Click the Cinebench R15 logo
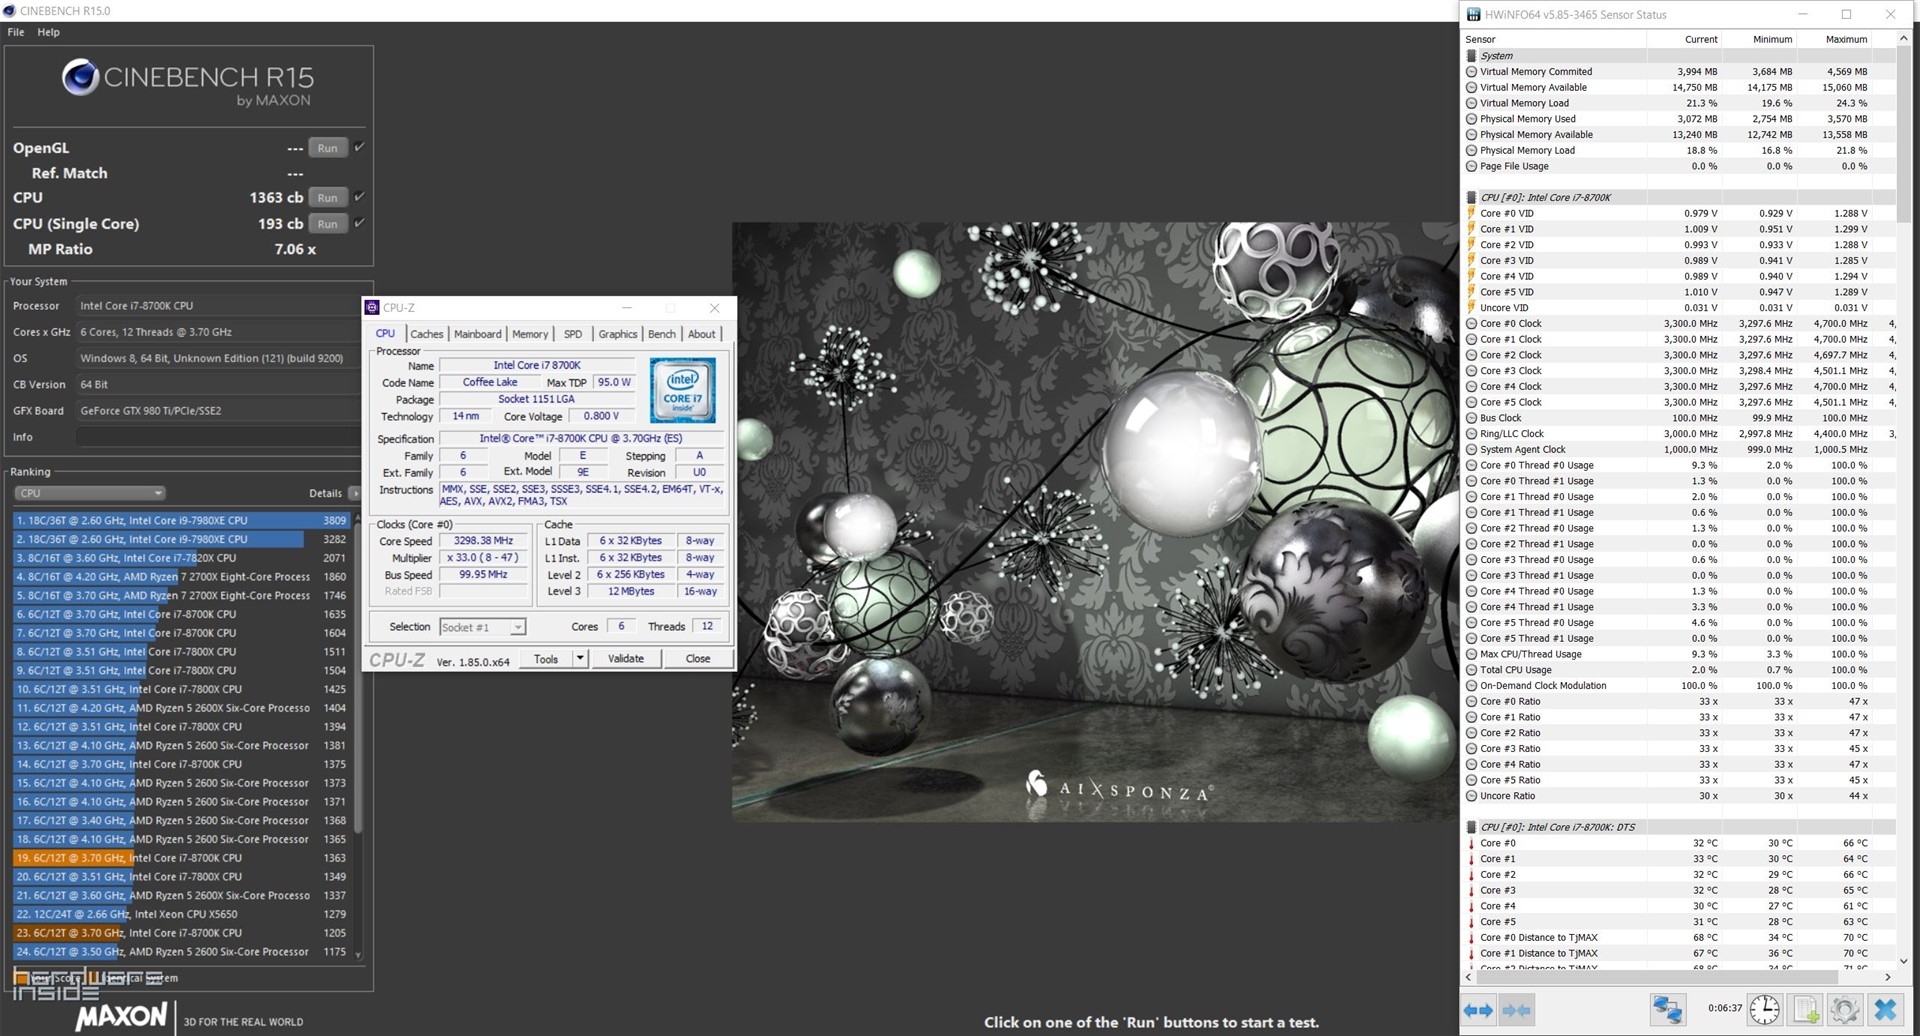Screen dimensions: 1920x1036 click(188, 82)
